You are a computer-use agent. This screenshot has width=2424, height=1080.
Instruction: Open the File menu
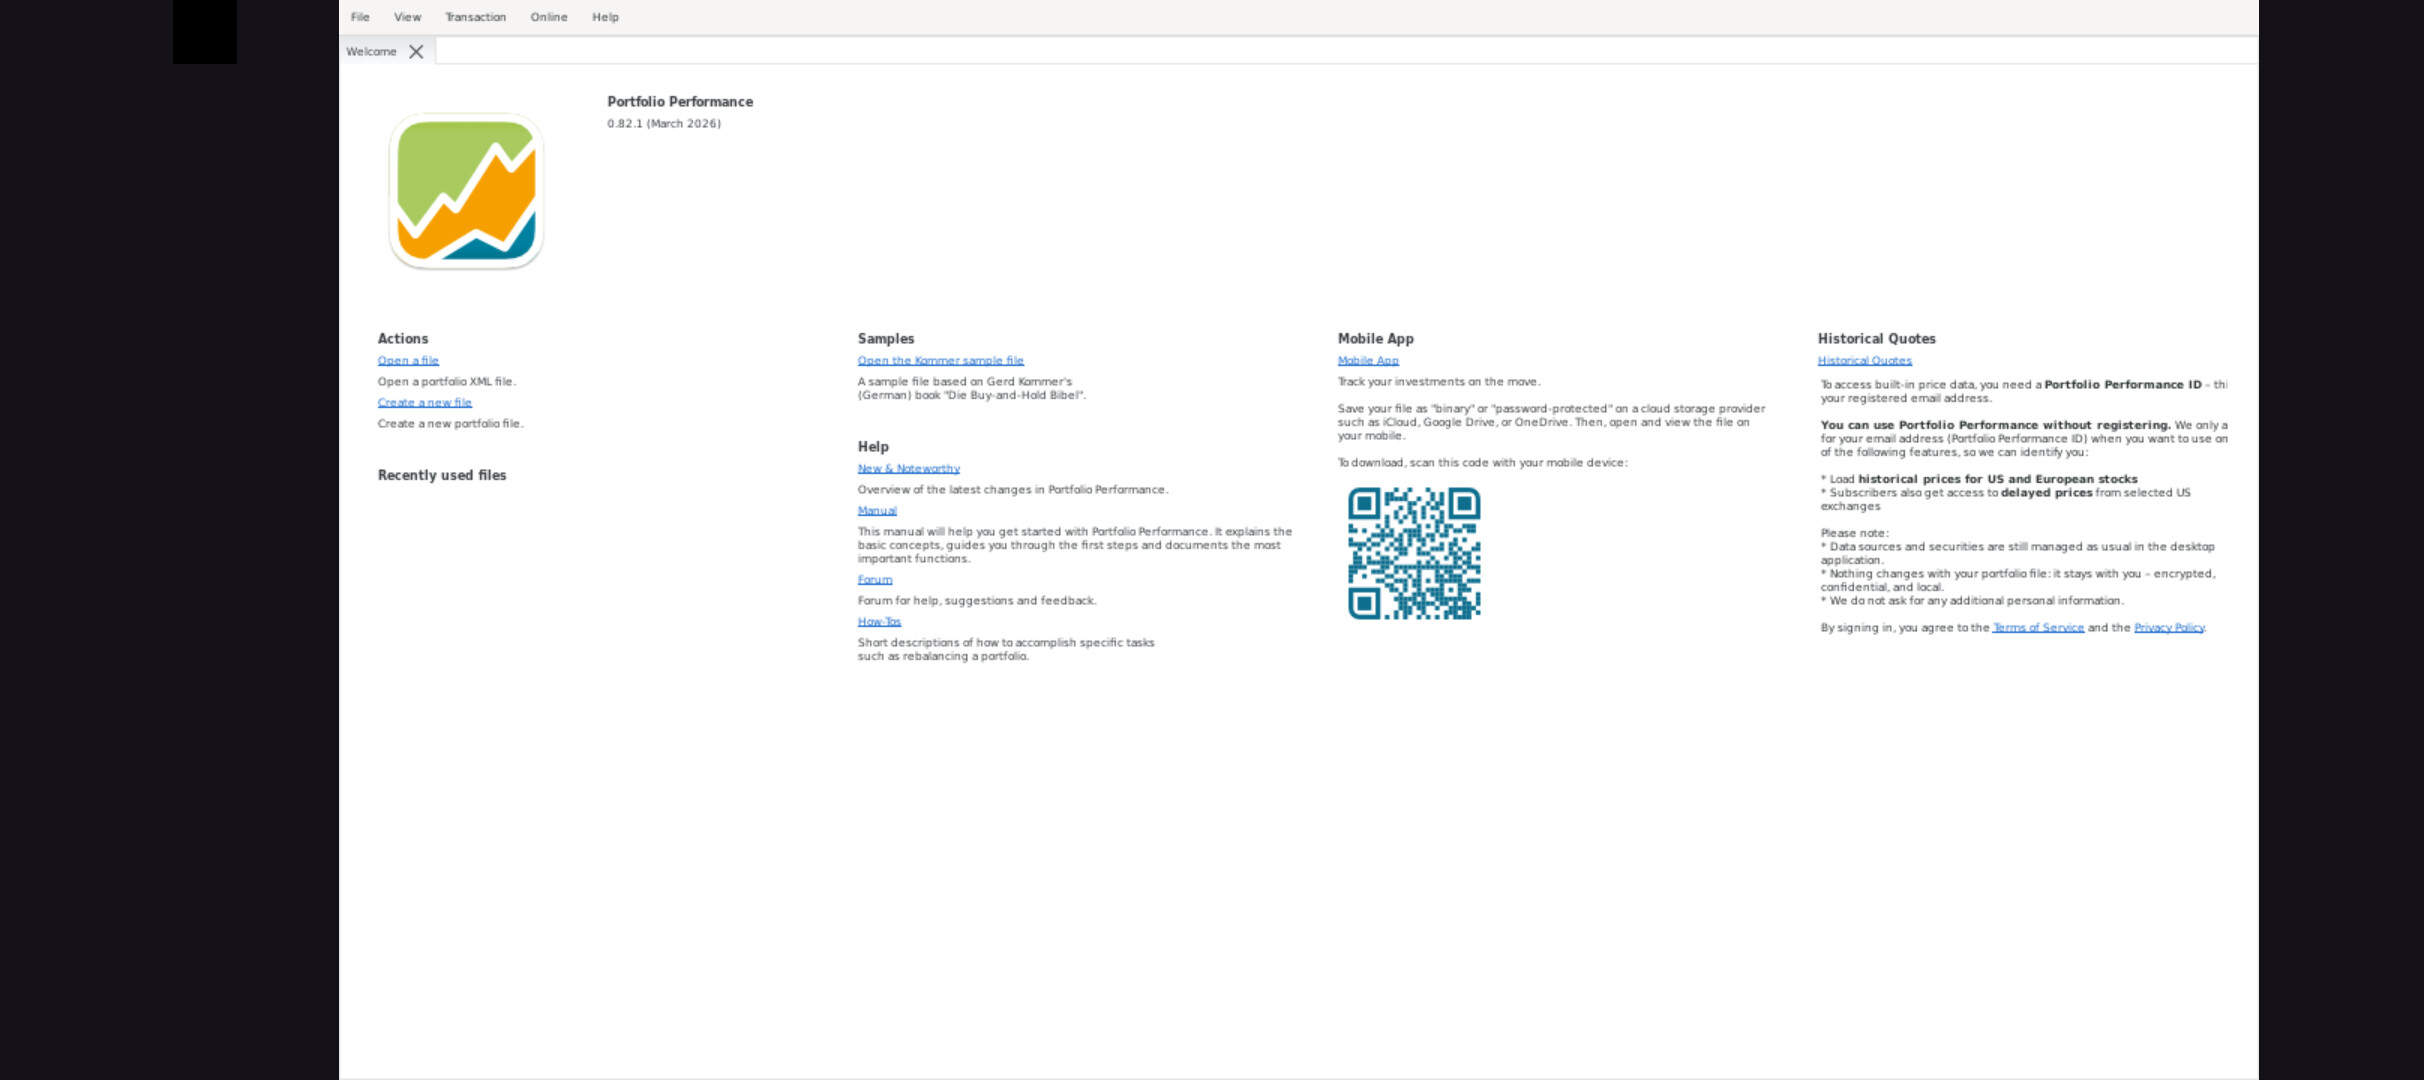360,17
